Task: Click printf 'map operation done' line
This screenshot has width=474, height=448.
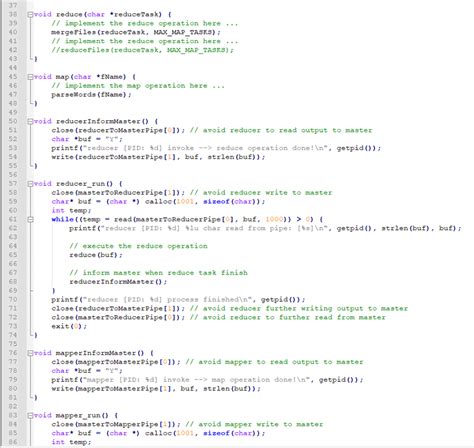Action: (x=207, y=380)
